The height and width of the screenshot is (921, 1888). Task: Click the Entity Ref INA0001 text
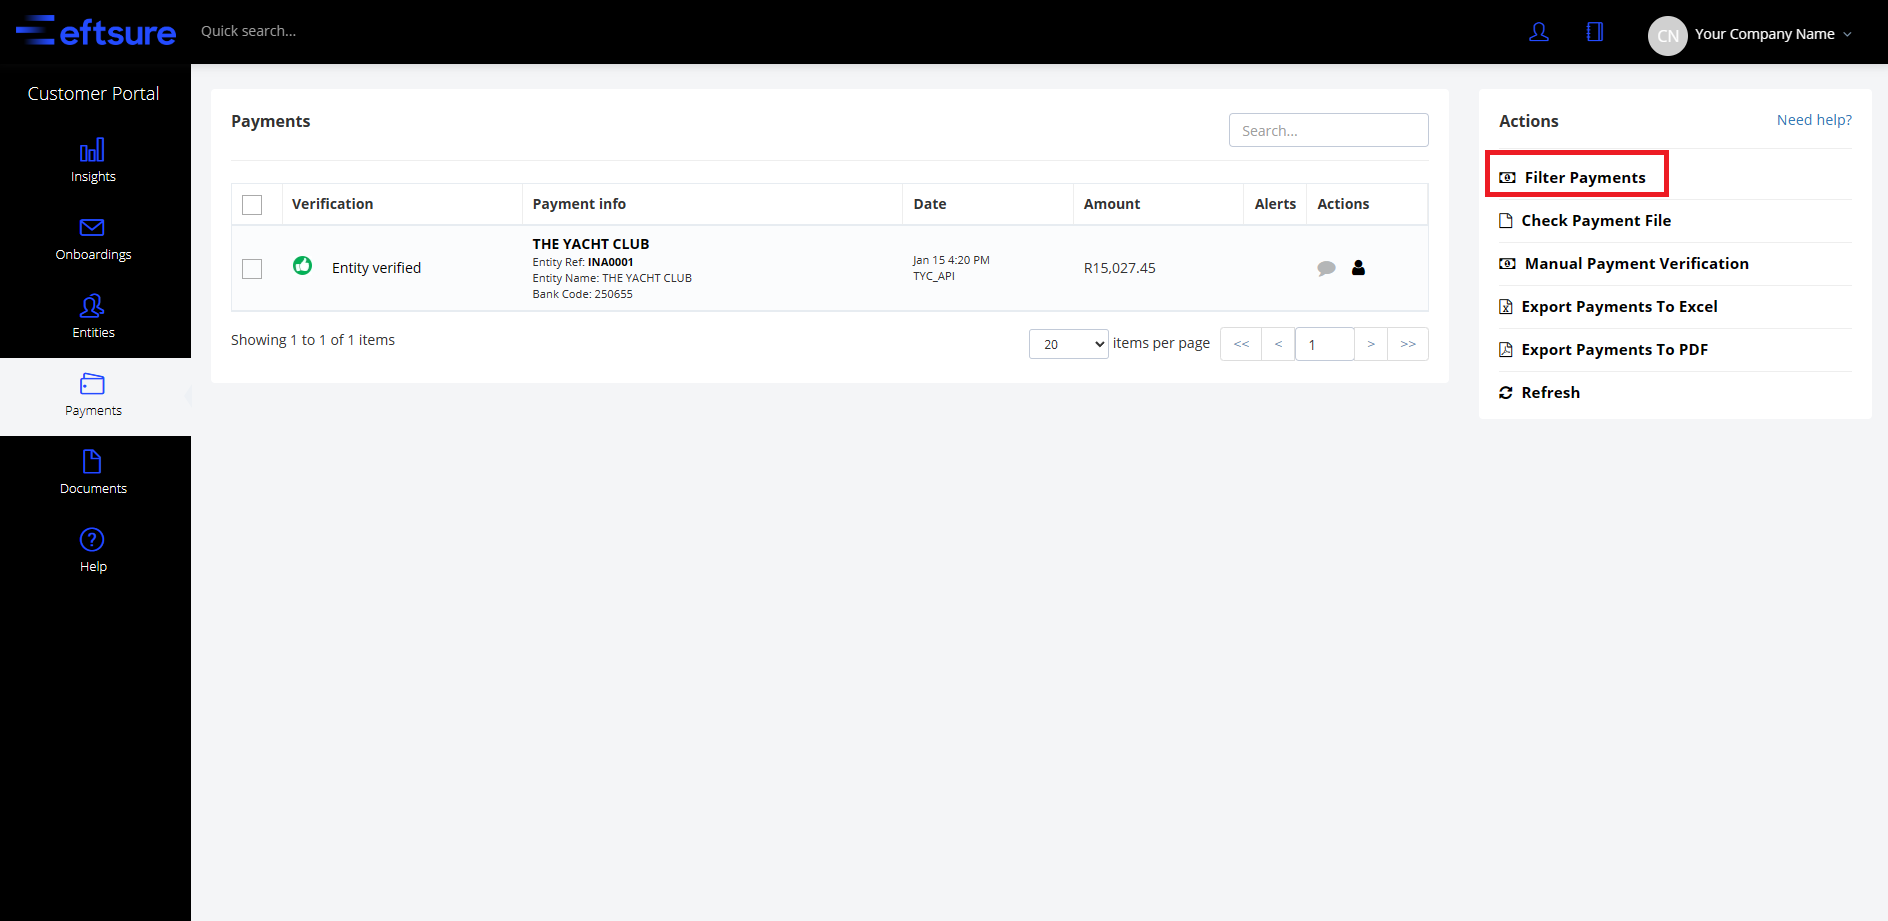tap(583, 262)
